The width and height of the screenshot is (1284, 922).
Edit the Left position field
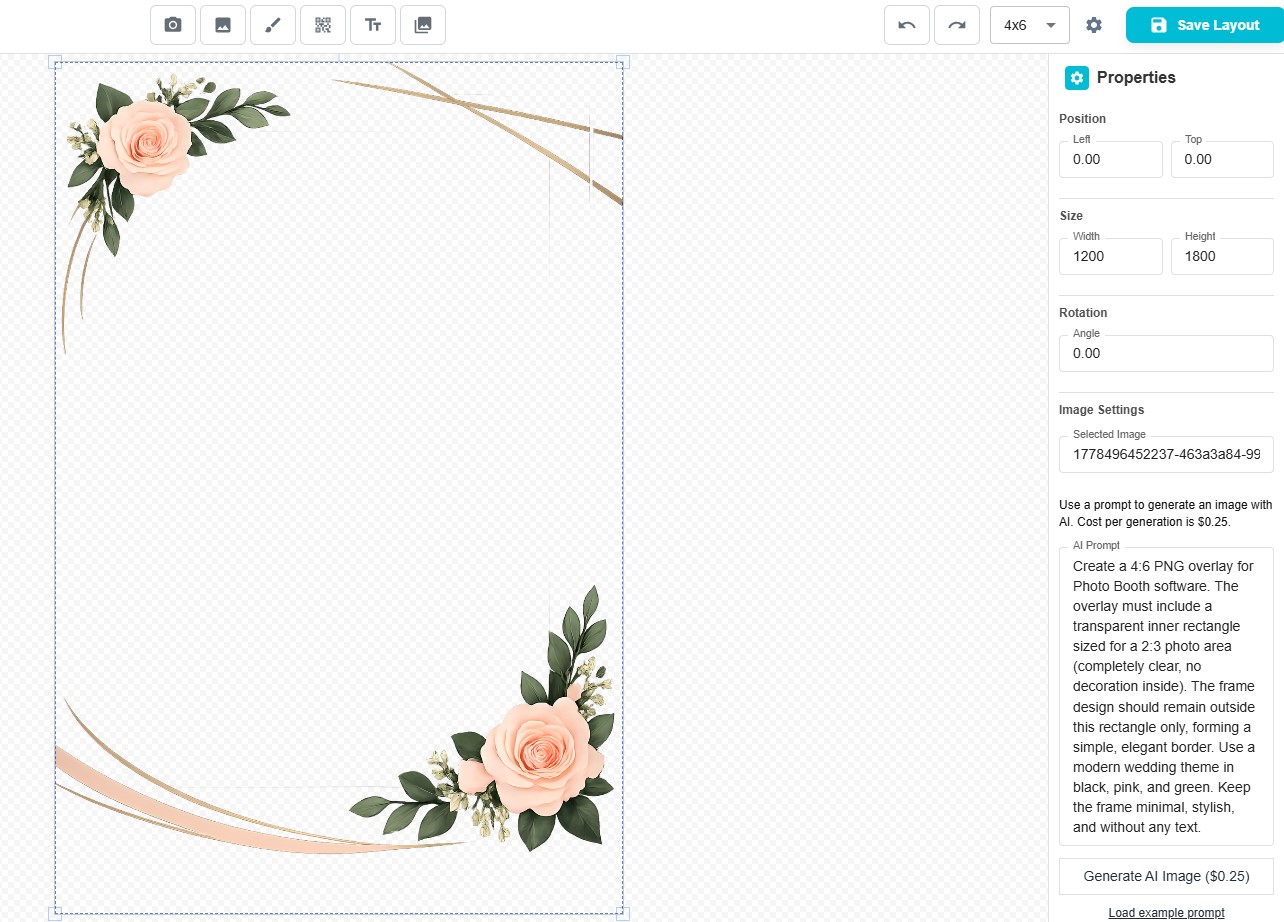click(x=1111, y=159)
